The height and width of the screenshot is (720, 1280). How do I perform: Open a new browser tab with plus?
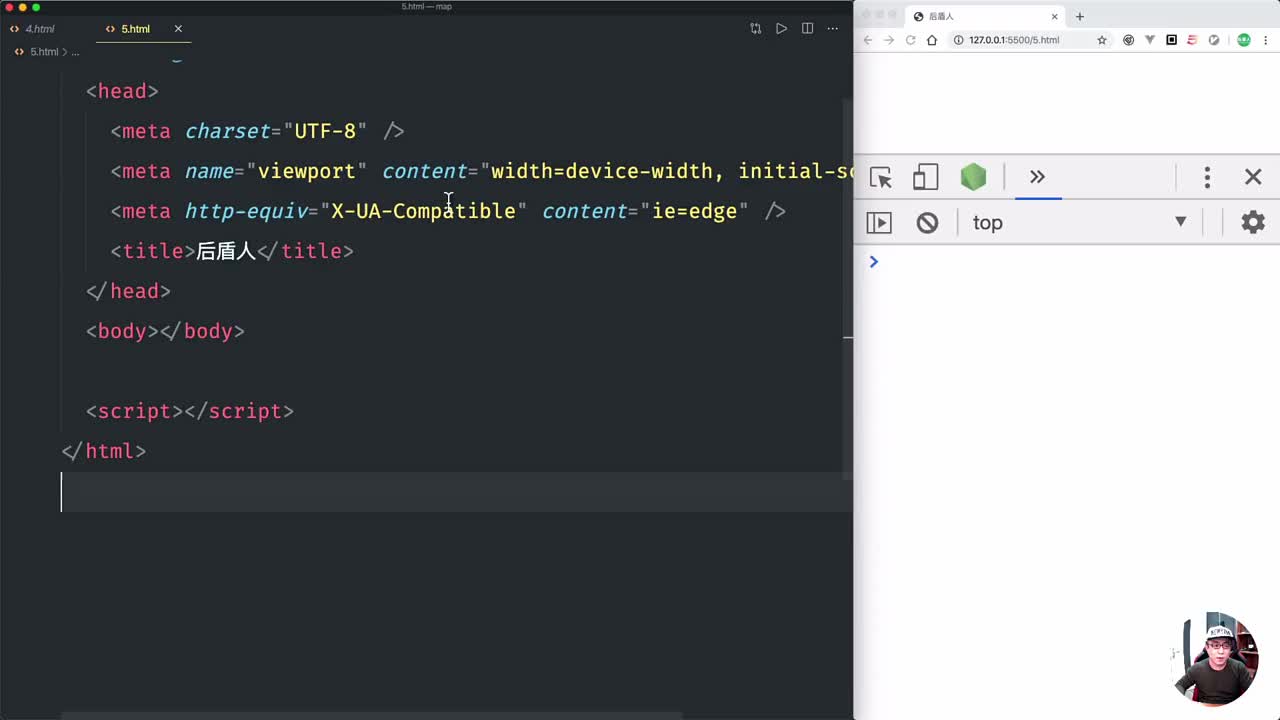pyautogui.click(x=1079, y=16)
